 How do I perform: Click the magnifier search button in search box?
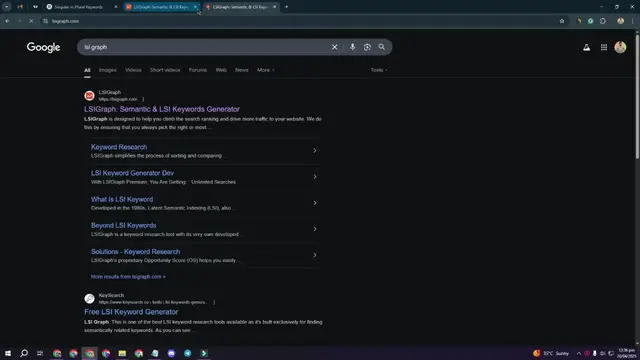click(x=382, y=47)
